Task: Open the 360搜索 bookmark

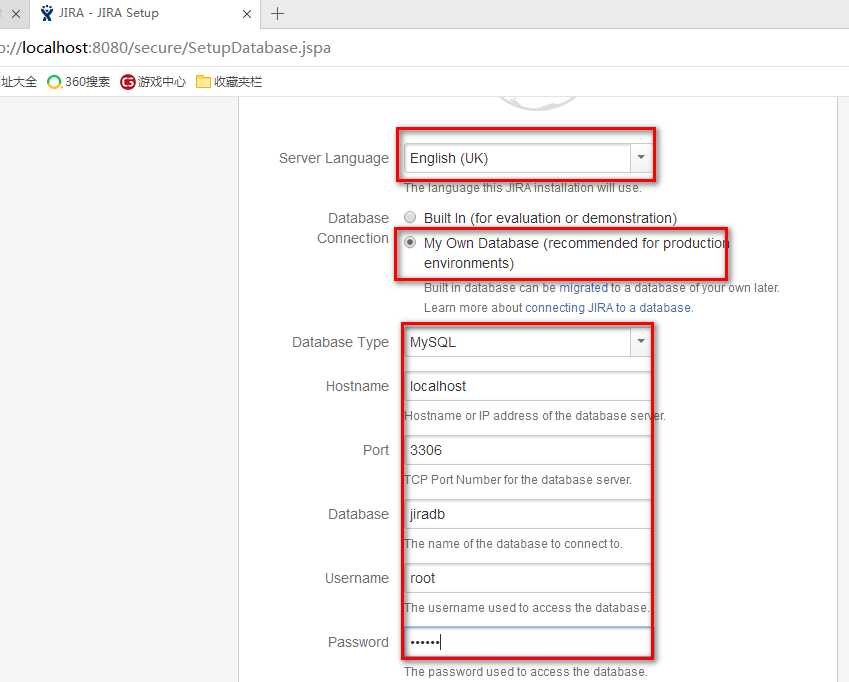Action: [x=79, y=82]
